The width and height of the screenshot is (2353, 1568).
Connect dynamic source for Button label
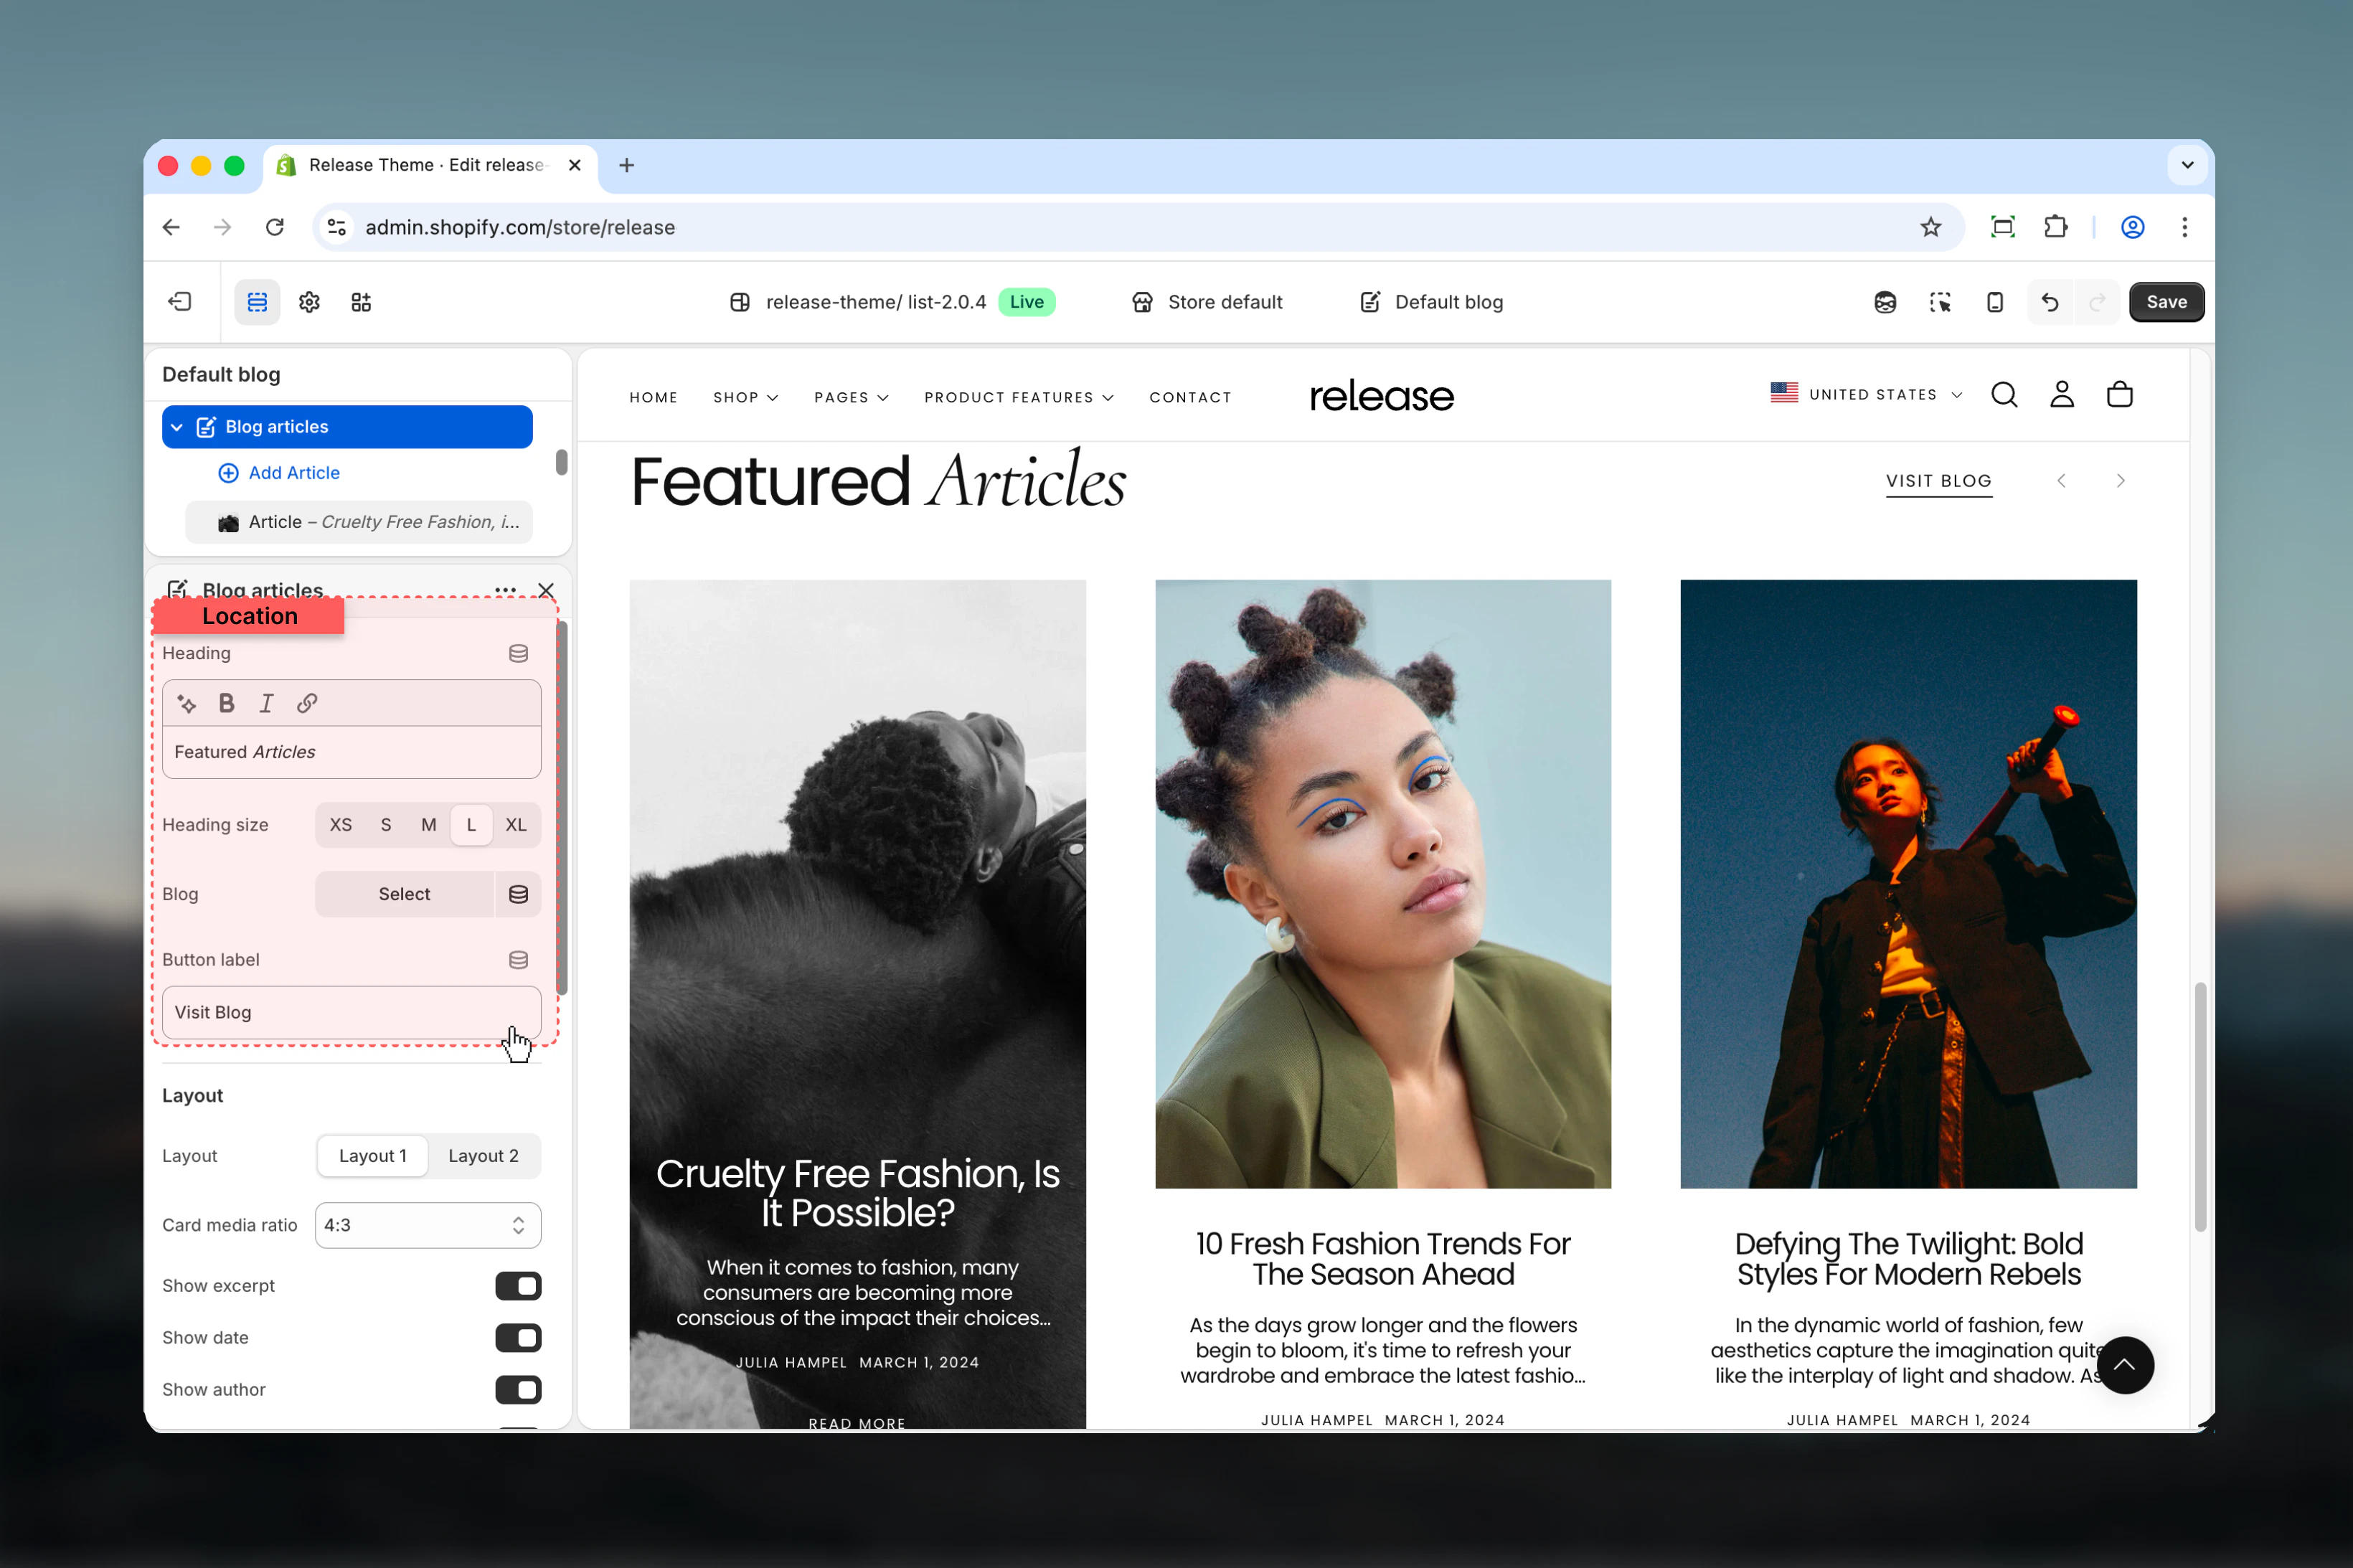pos(518,961)
